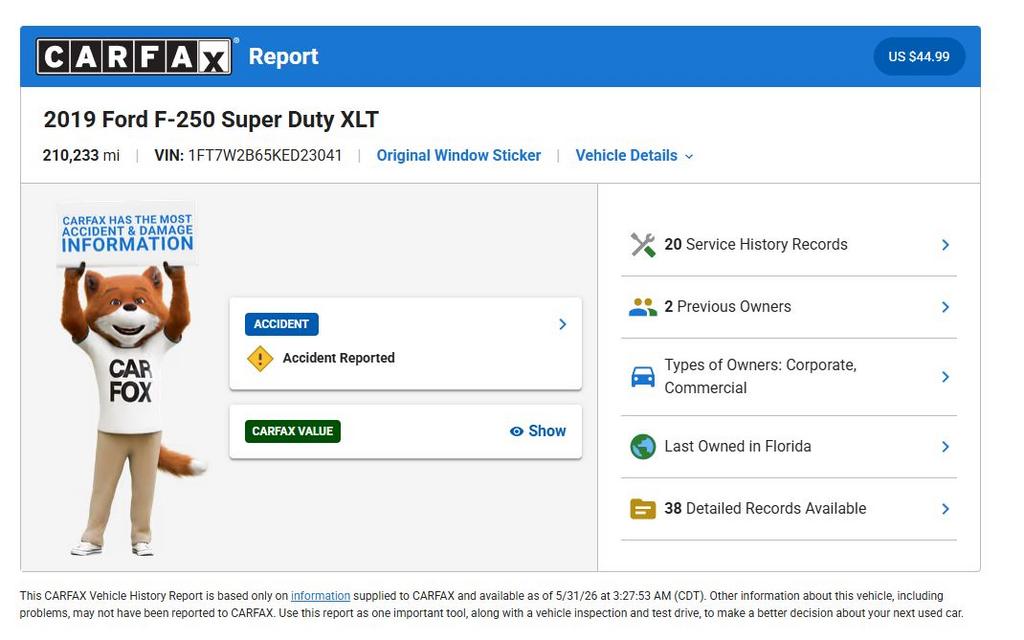Viewport: 1024px width, 640px height.
Task: Click the green CARFAX VALUE badge
Action: [x=293, y=431]
